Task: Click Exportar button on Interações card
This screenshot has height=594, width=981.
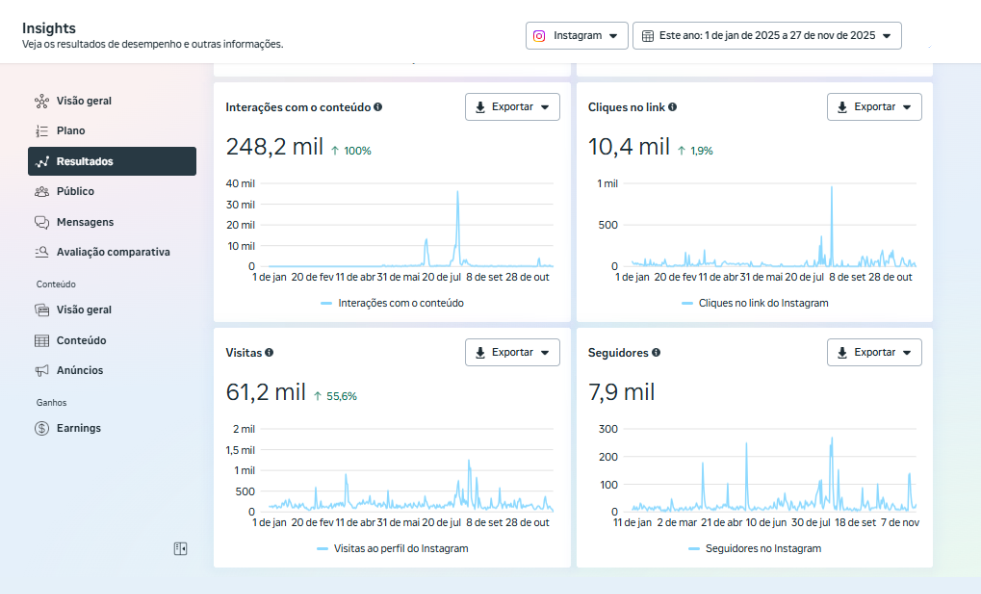Action: tap(512, 107)
